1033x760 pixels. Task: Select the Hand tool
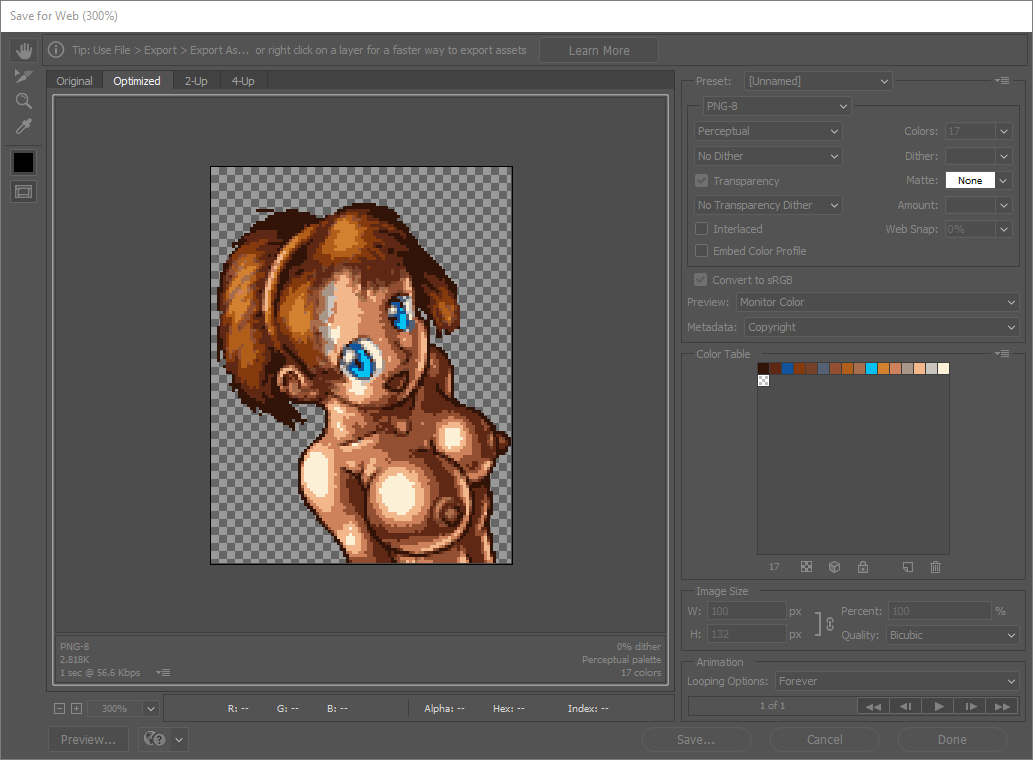coord(23,50)
